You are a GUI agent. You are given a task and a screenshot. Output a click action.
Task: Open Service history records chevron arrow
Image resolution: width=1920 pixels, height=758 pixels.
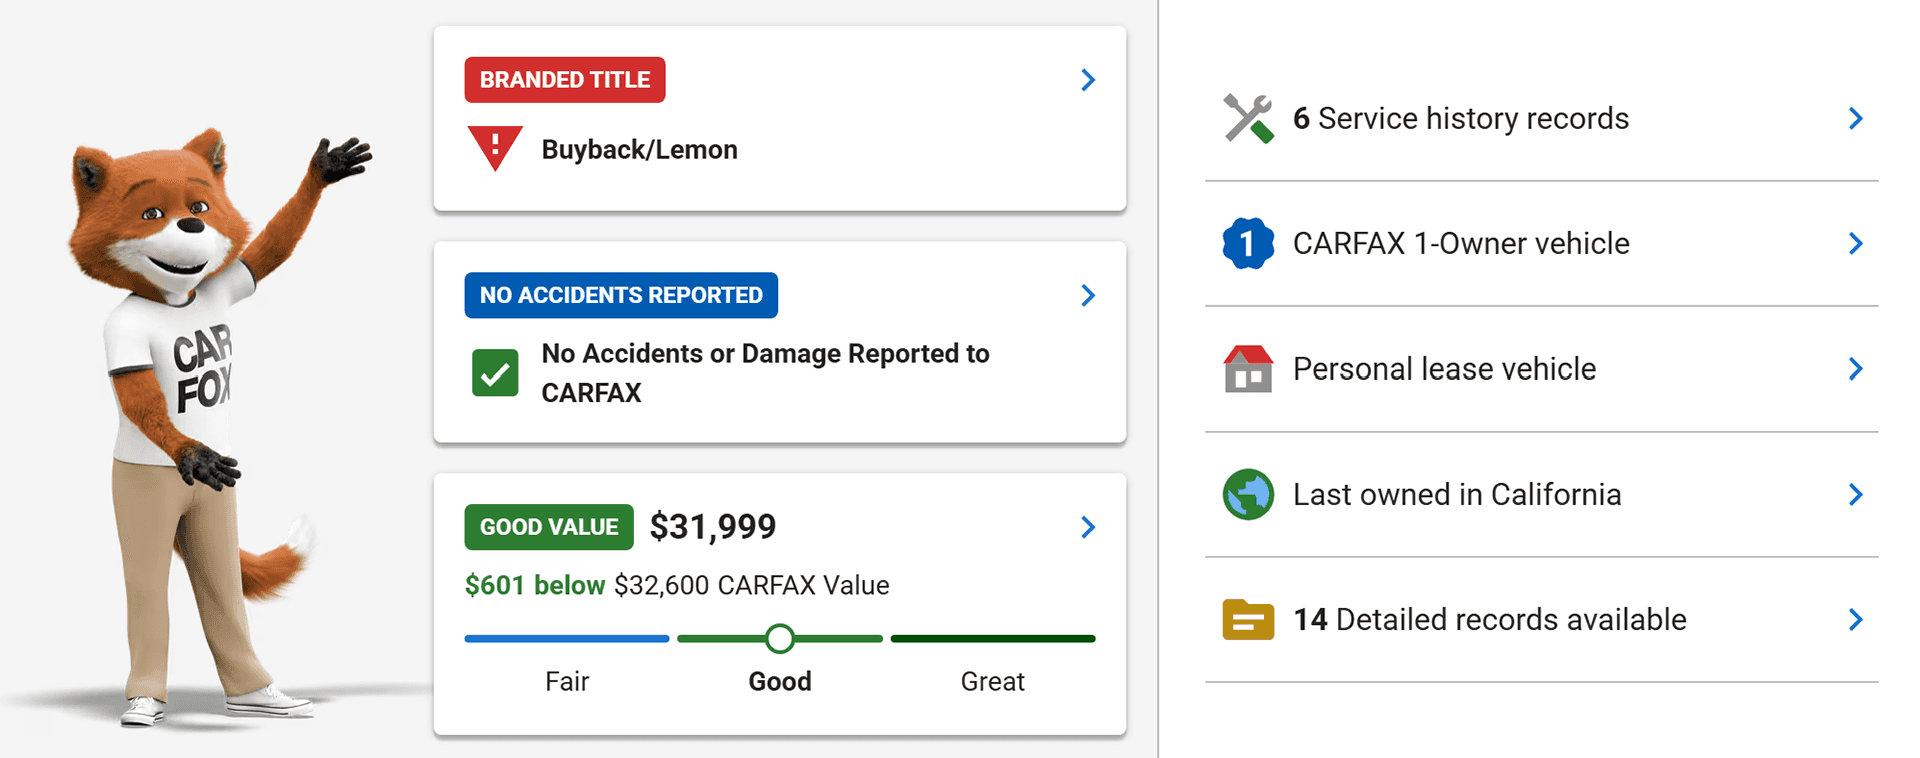click(x=1856, y=119)
